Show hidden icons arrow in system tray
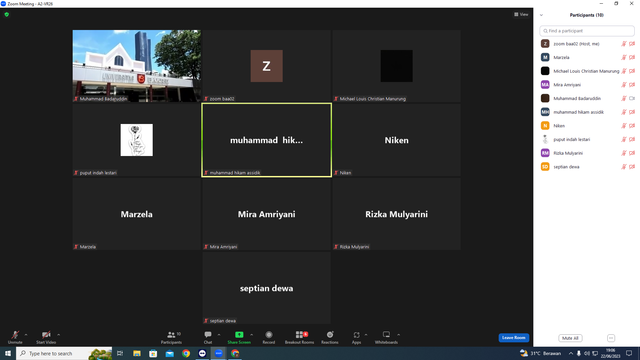The image size is (640, 360). (571, 353)
